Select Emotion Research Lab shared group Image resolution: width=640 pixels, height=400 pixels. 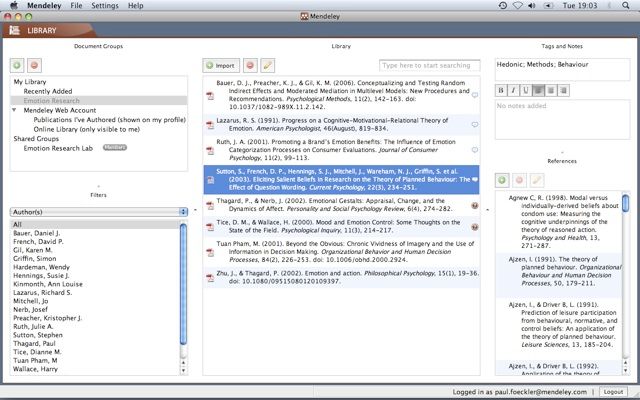tap(59, 148)
